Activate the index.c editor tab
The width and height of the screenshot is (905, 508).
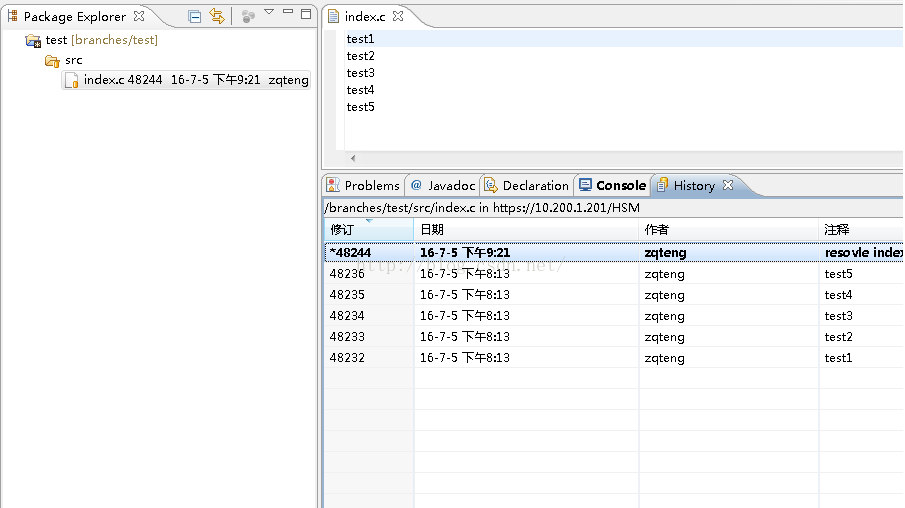[365, 17]
